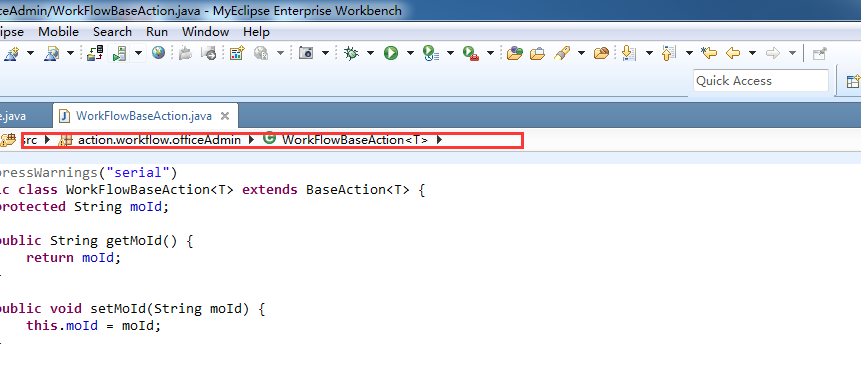Viewport: 861px width, 367px height.
Task: Click the Open Perspective icon
Action: point(853,81)
